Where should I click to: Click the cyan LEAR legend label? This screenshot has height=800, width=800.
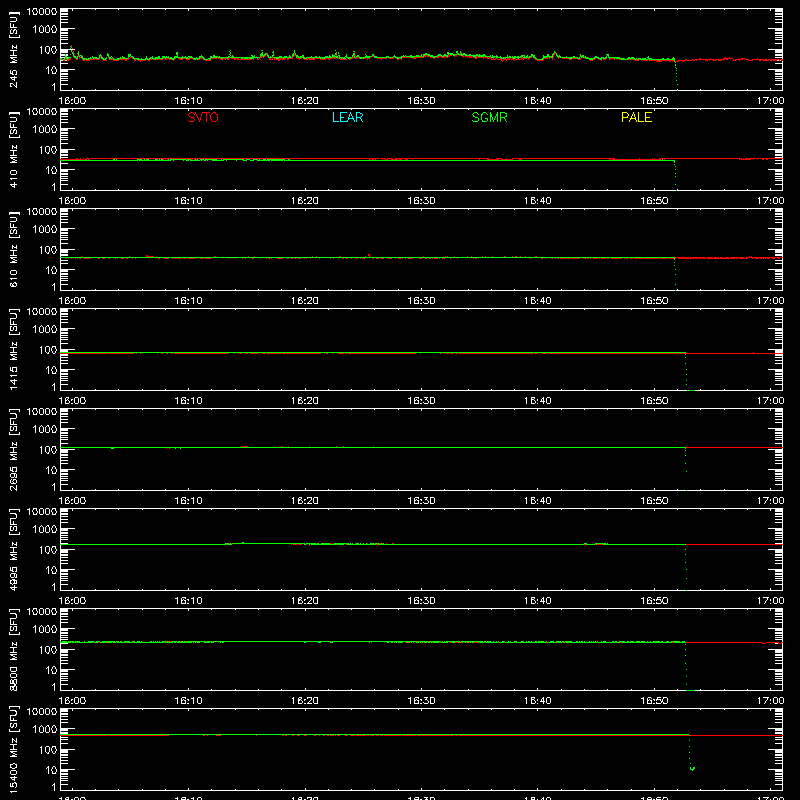(347, 117)
